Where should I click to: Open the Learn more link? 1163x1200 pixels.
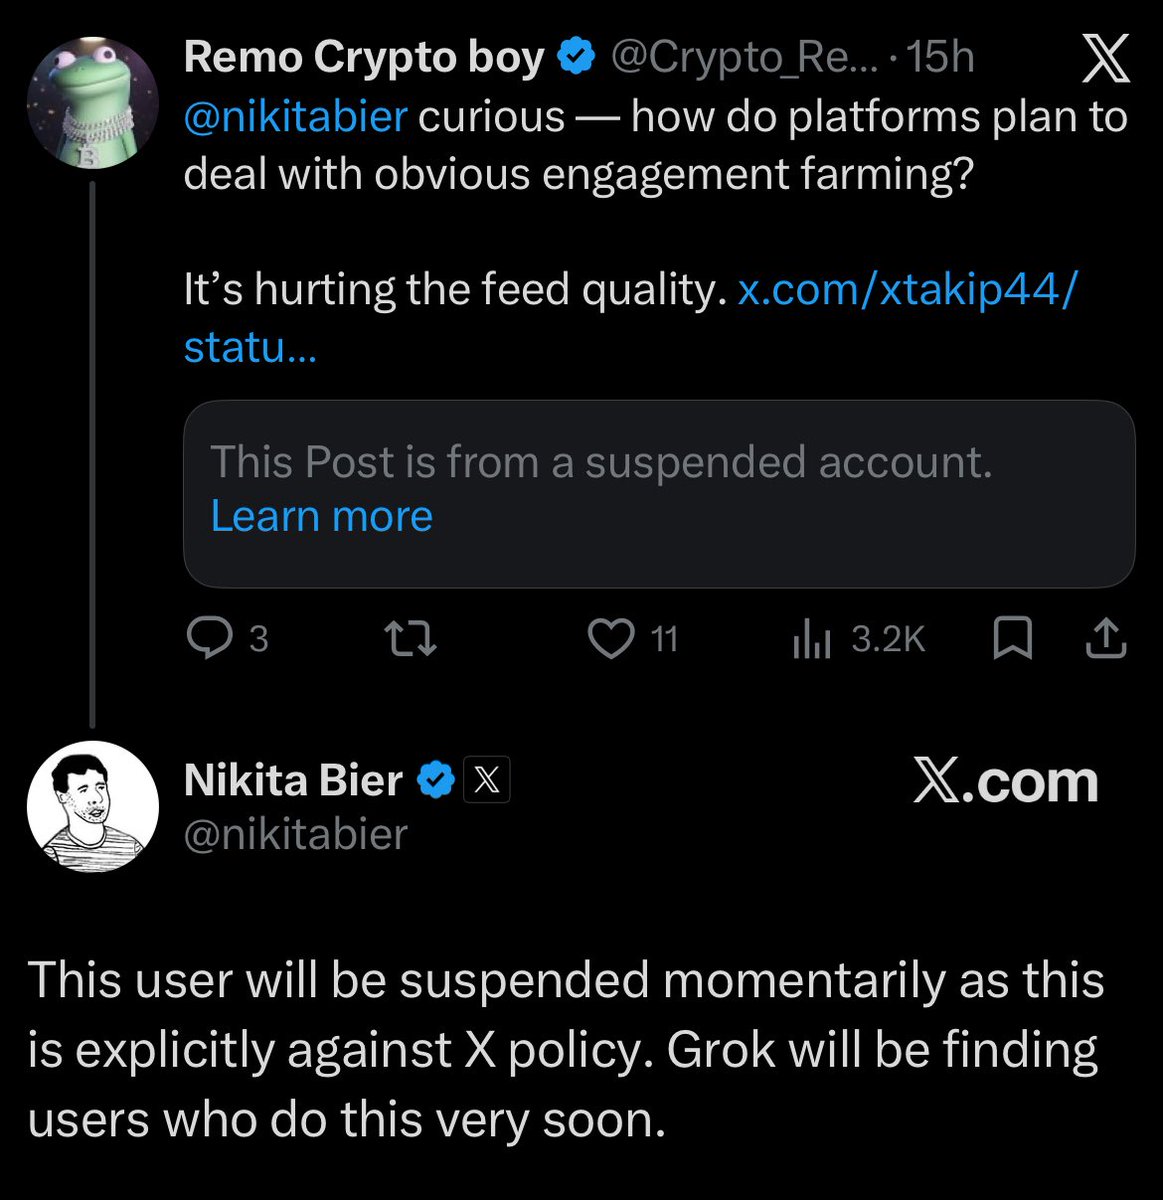[x=321, y=516]
